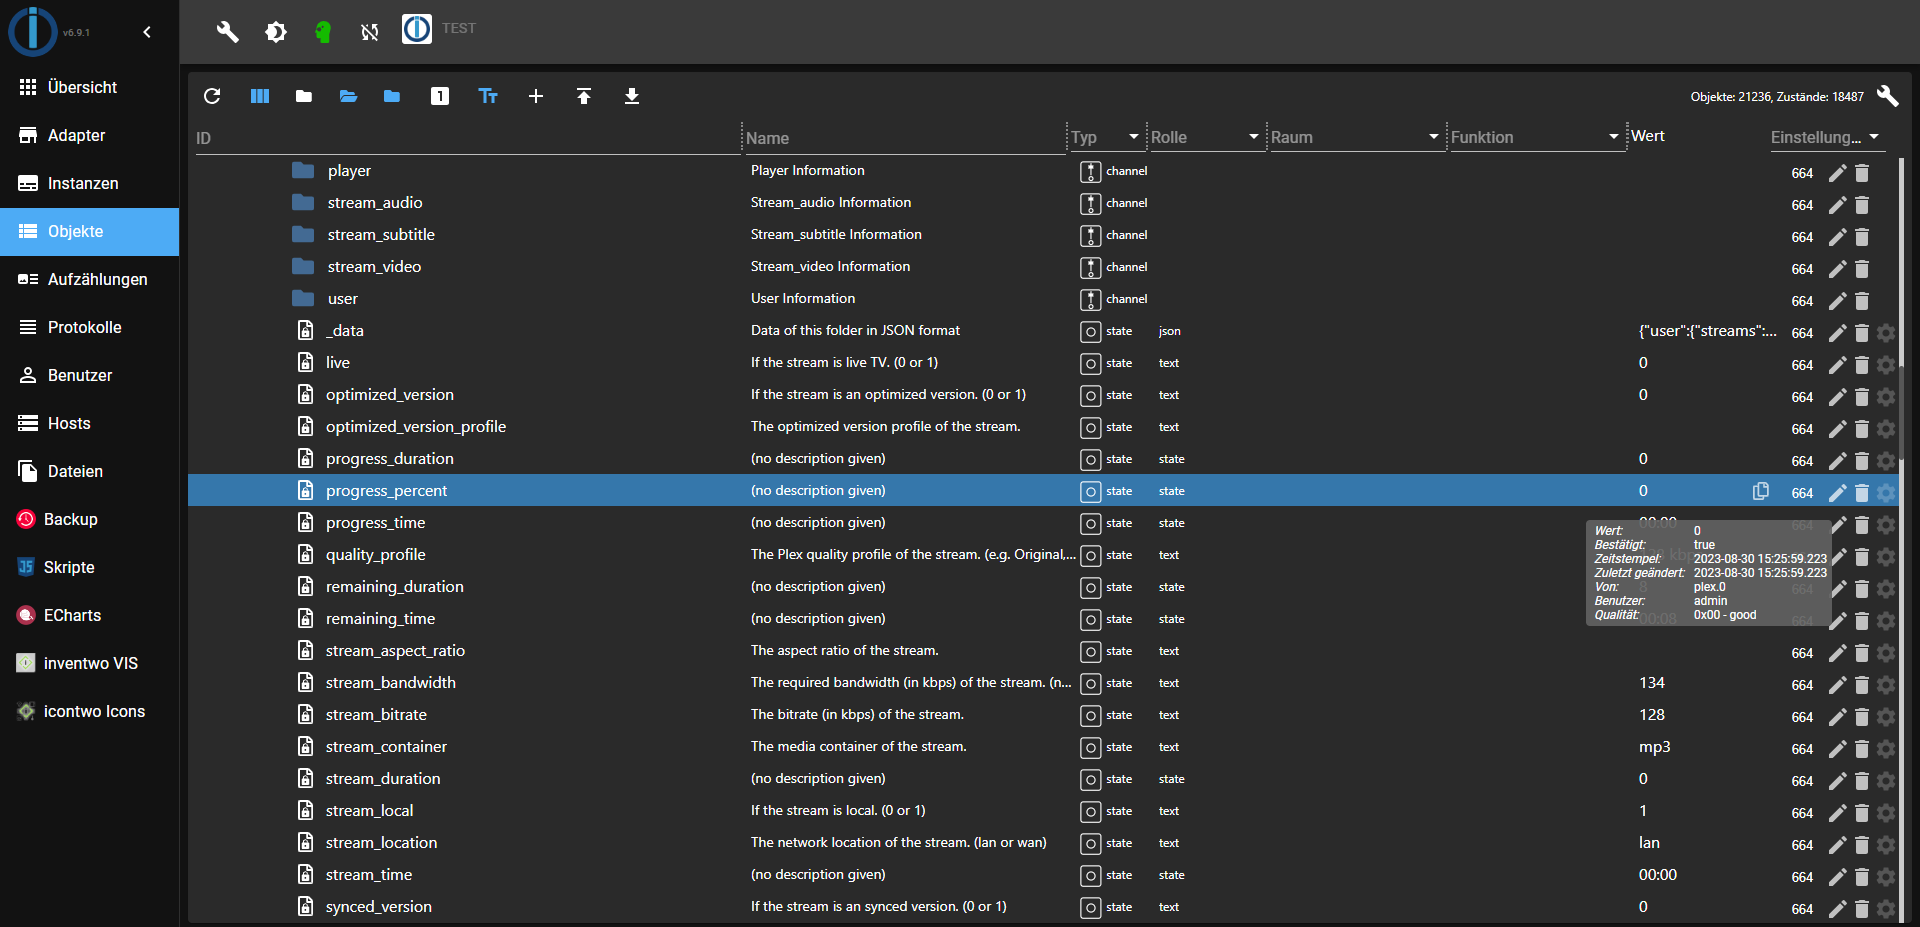The image size is (1920, 927).
Task: Upload objects with the up-arrow icon
Action: click(x=584, y=96)
